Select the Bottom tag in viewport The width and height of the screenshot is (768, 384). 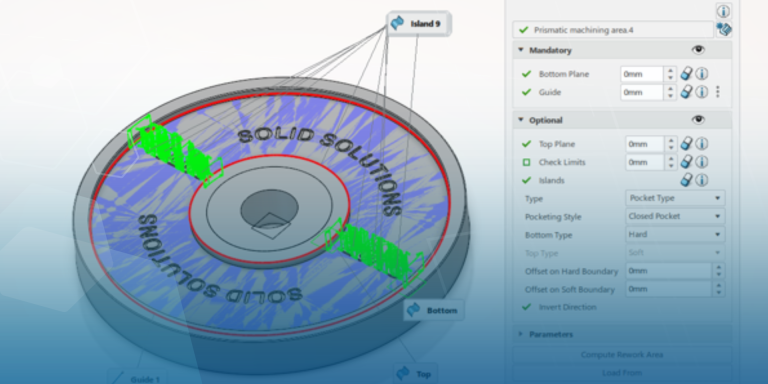(x=433, y=310)
